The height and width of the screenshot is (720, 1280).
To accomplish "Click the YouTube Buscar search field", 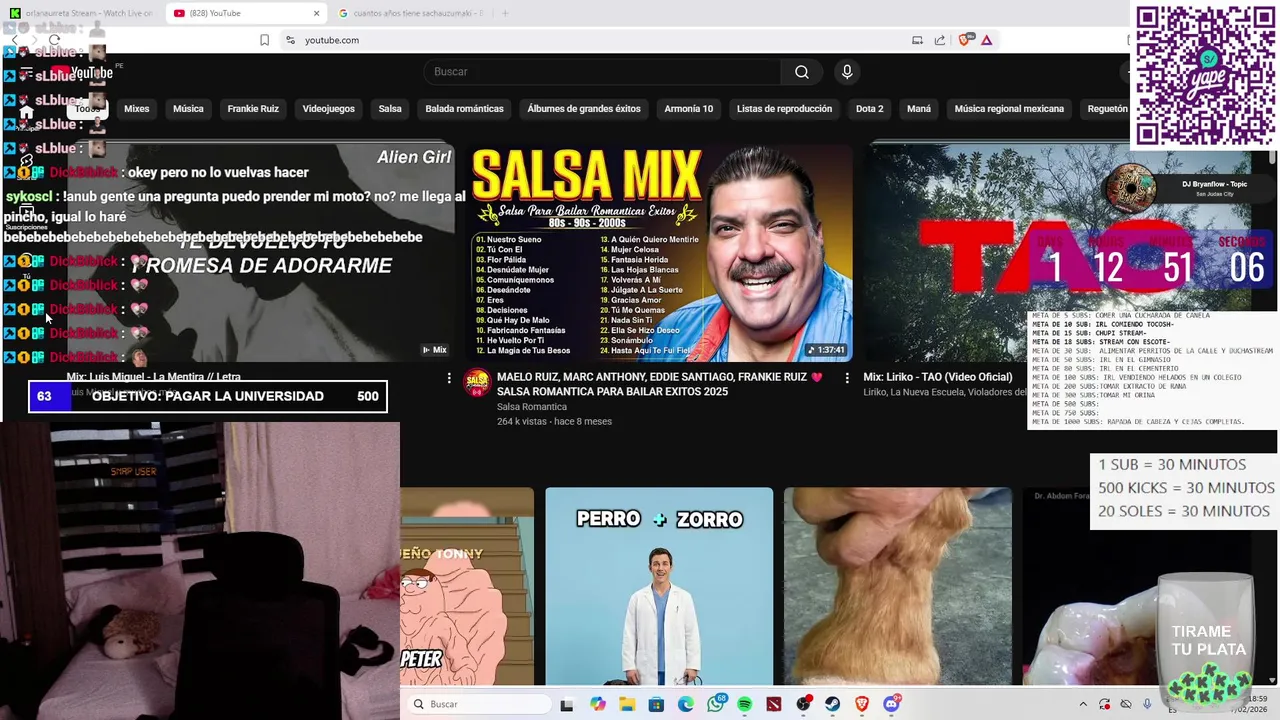I will [x=602, y=72].
